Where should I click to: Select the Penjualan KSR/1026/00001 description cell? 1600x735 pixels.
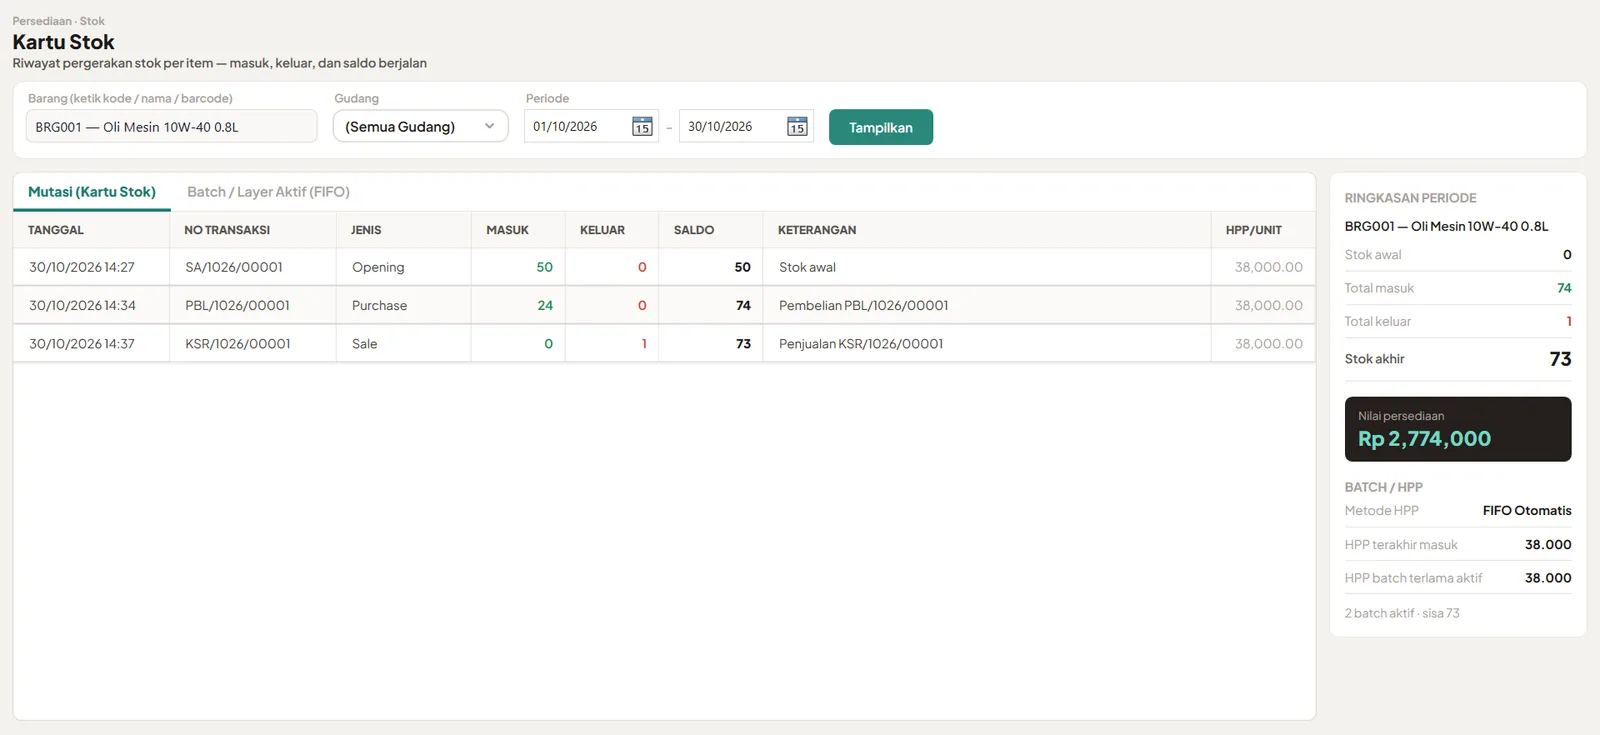[987, 343]
